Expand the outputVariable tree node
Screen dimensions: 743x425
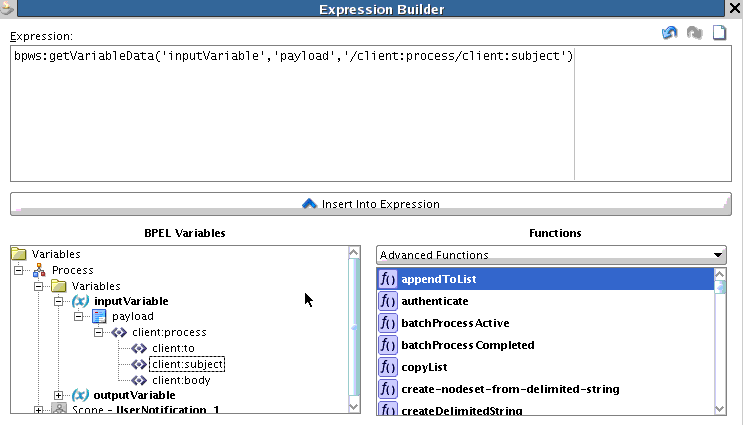point(58,395)
